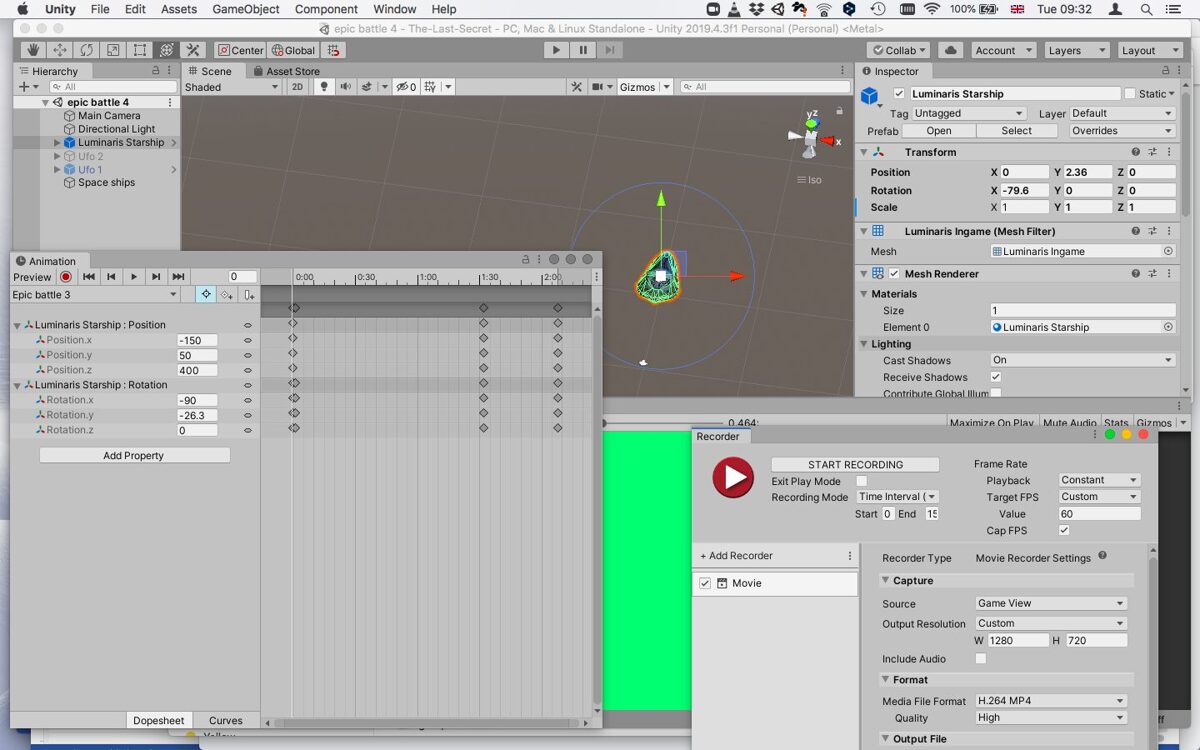This screenshot has height=750, width=1200.
Task: Select the Scale tool
Action: click(x=114, y=50)
